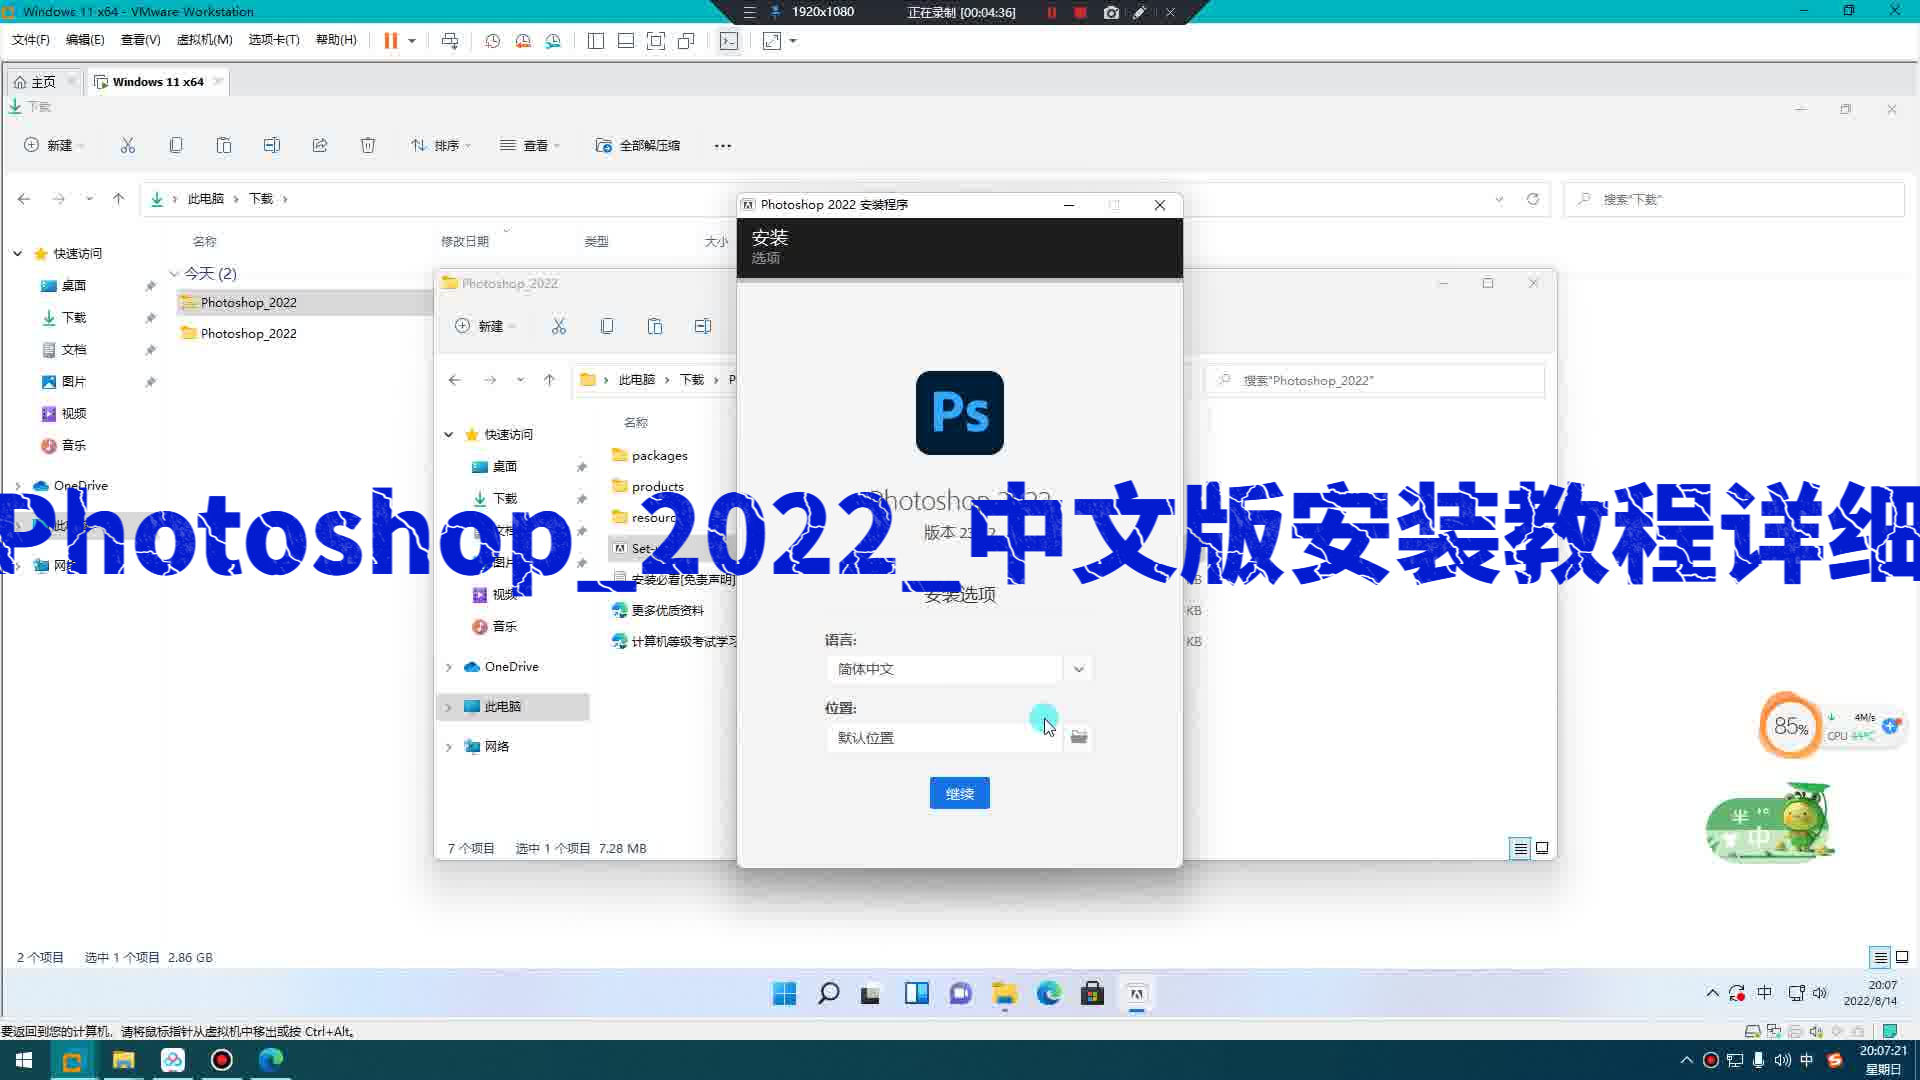1920x1080 pixels.
Task: Click the copy icon in 下载 window toolbar
Action: point(176,145)
